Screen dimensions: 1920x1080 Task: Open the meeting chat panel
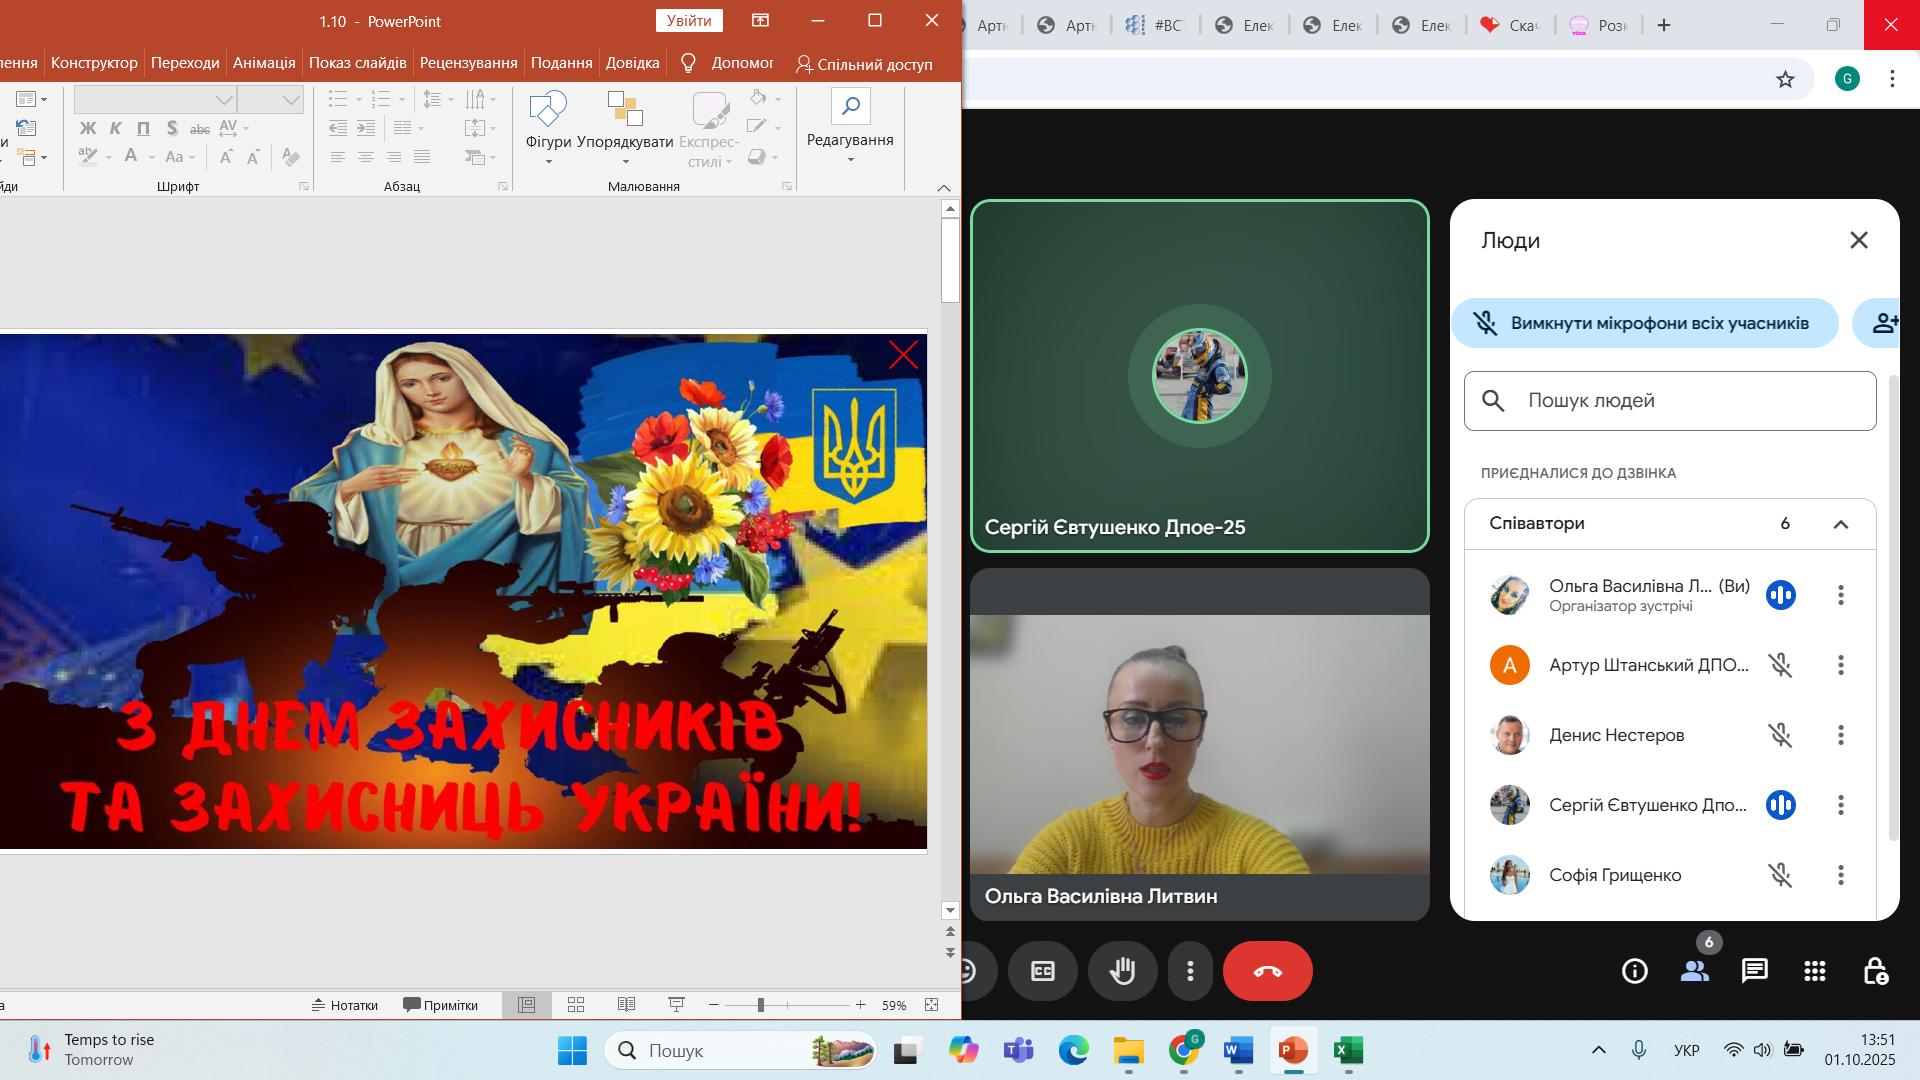click(1754, 971)
